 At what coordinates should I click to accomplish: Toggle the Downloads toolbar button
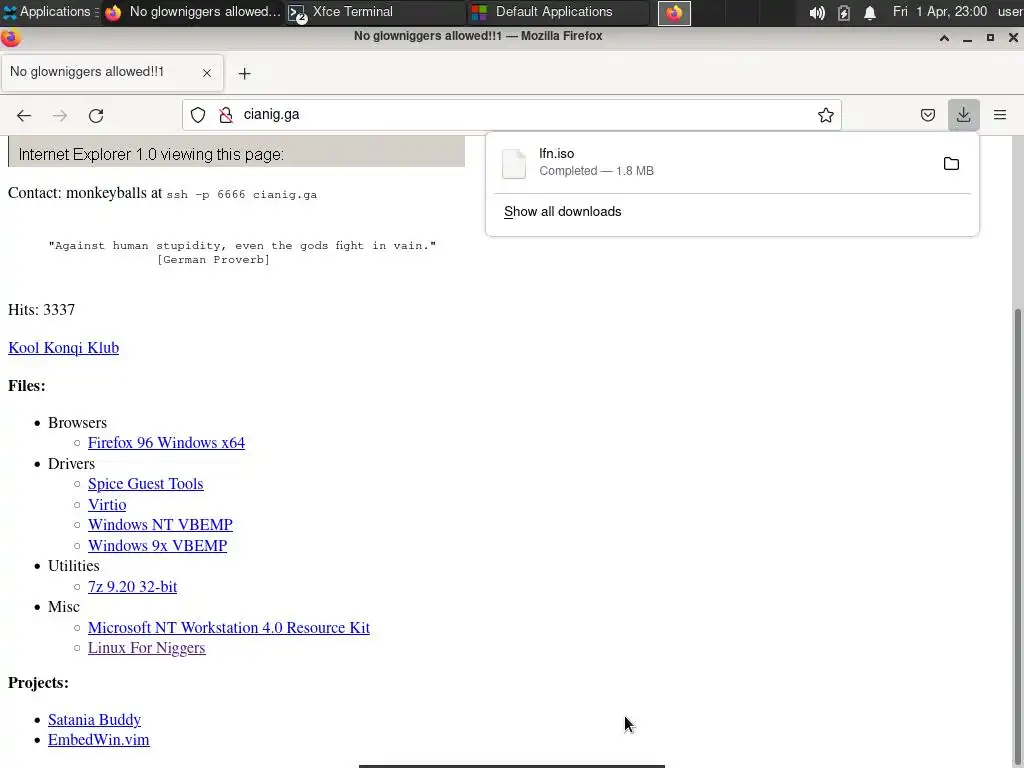point(963,115)
